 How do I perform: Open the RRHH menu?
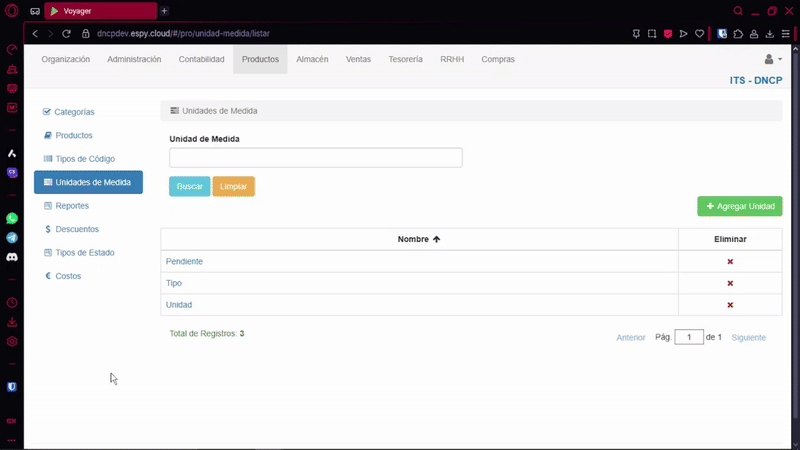coord(452,59)
